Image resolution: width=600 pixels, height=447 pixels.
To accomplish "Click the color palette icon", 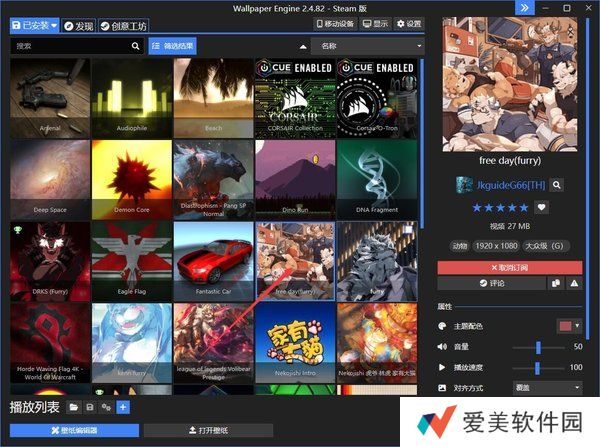I will [x=442, y=326].
